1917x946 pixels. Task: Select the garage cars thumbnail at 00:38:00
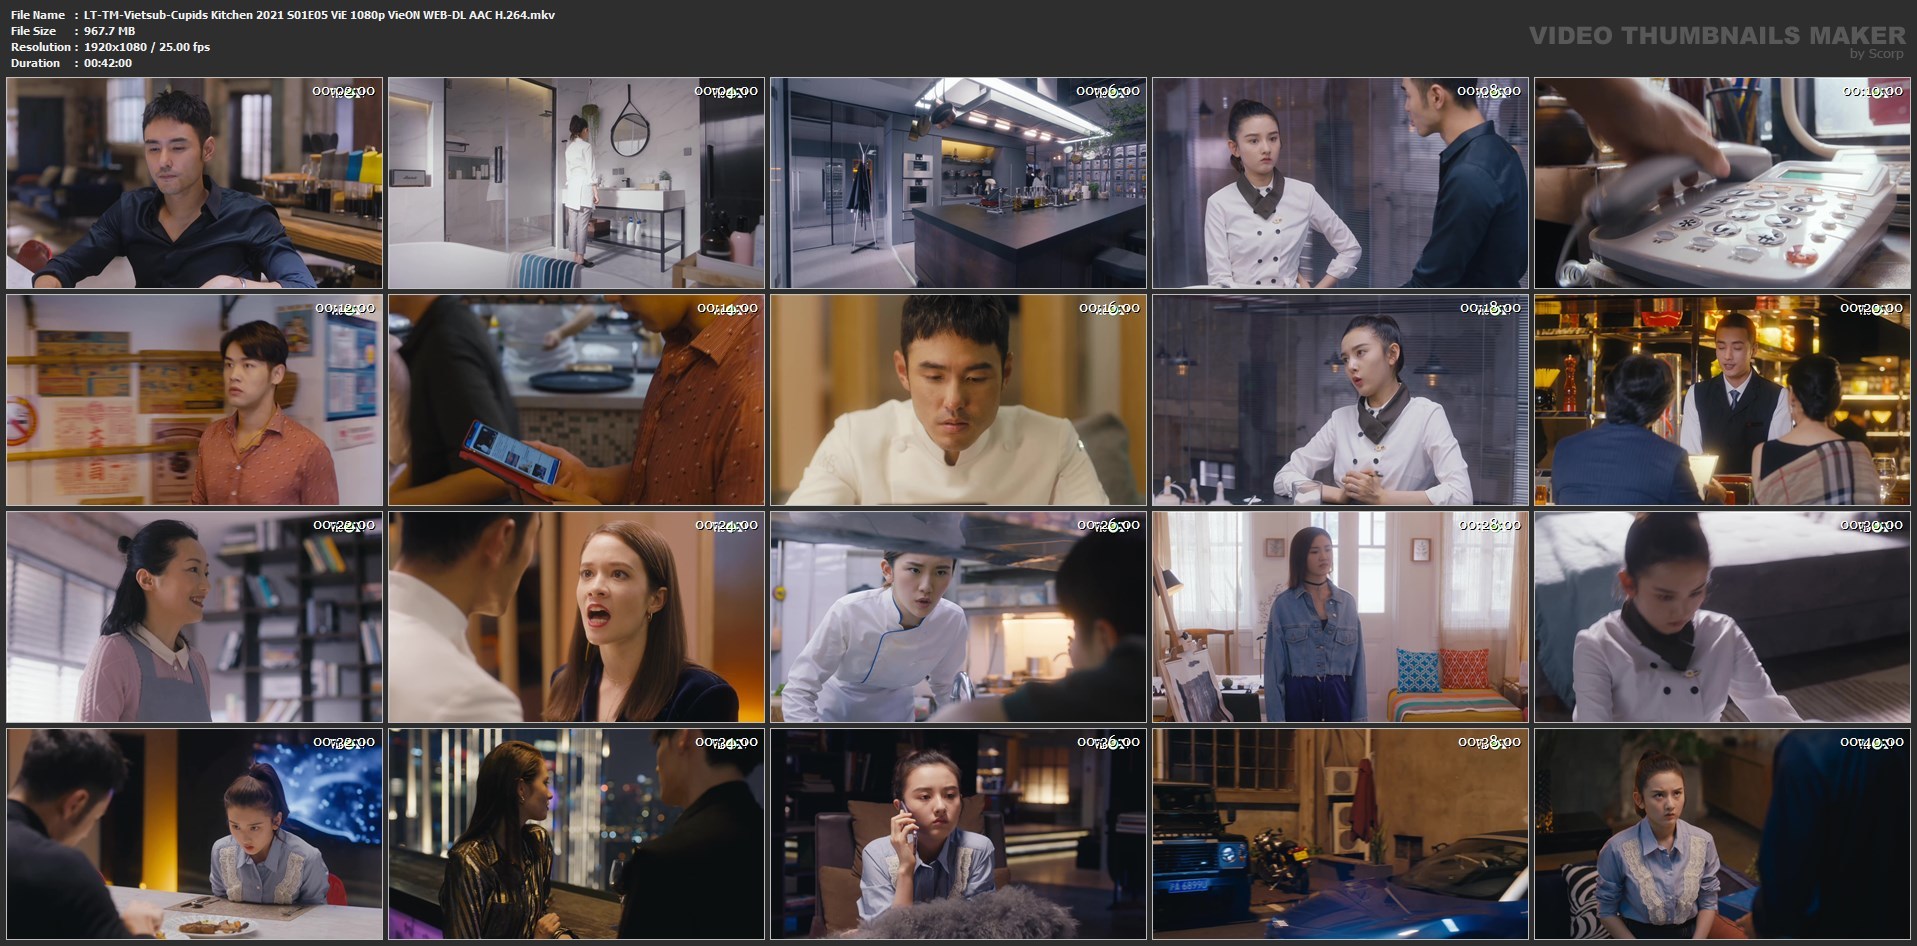[x=1340, y=834]
